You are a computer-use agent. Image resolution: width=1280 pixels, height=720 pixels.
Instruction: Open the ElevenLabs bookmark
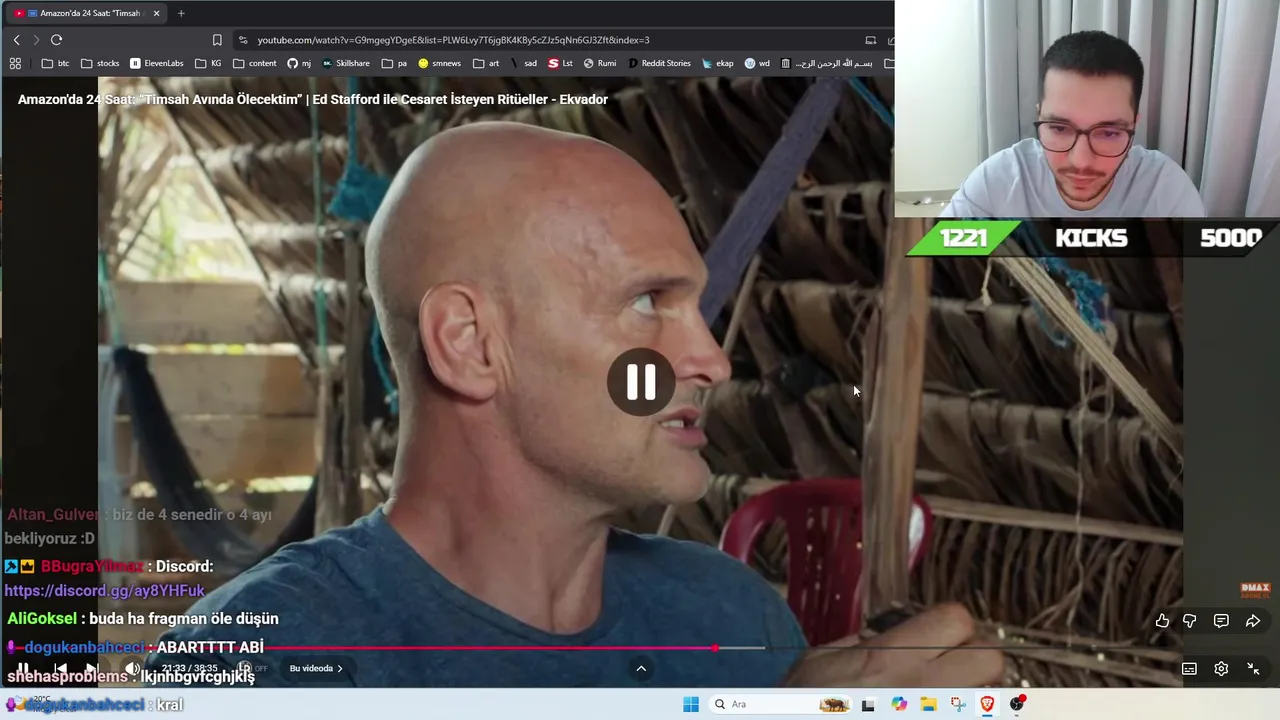[157, 63]
